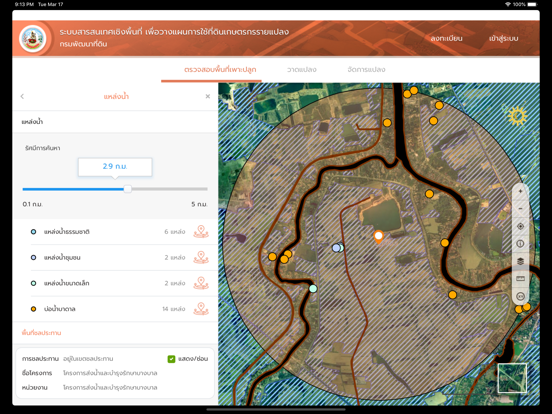Select the 2.9 กม. radius value box
Screen dimensions: 552x414
(x=115, y=167)
